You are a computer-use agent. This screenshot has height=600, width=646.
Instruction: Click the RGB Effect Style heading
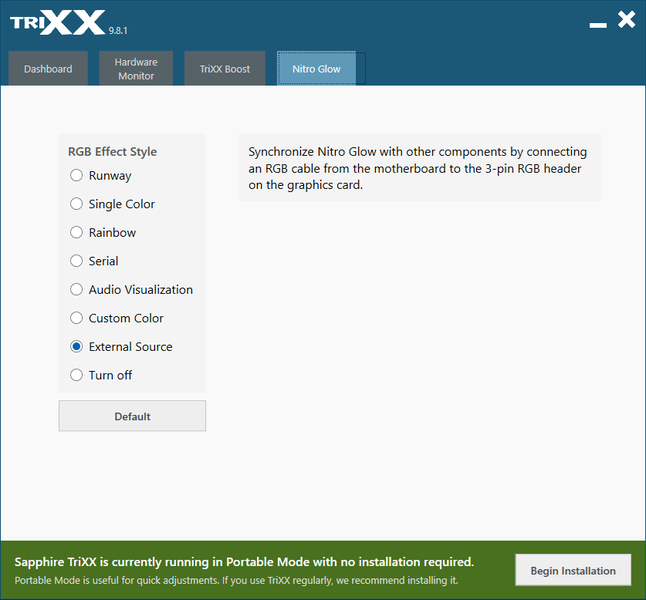112,152
